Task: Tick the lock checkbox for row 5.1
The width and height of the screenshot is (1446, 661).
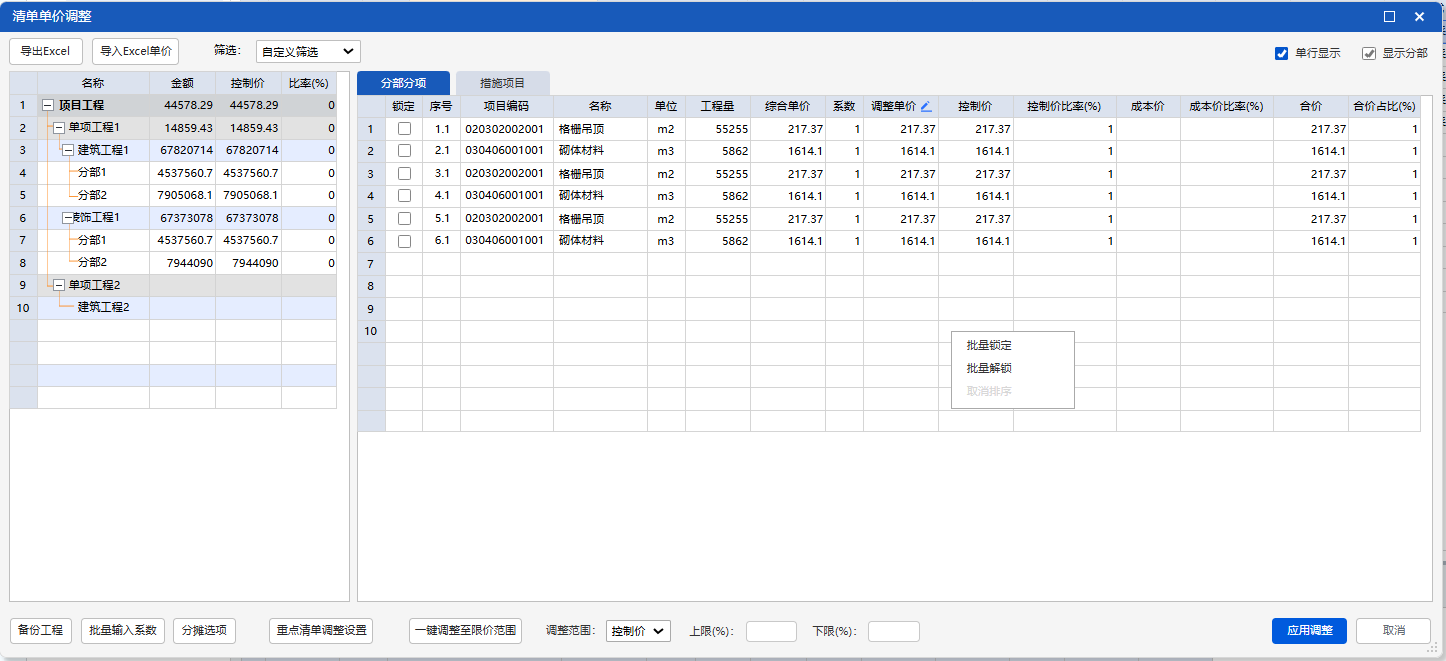Action: [x=404, y=219]
